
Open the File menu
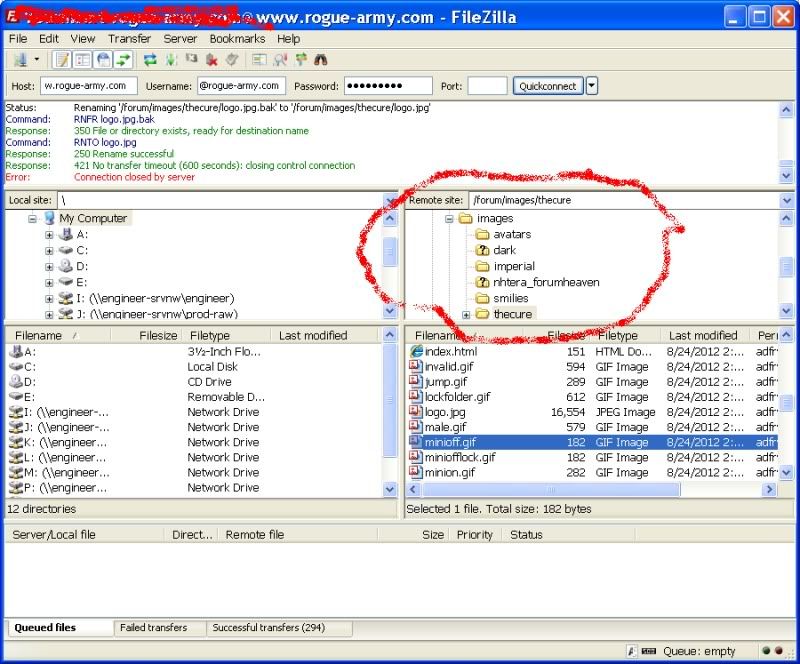[x=18, y=39]
